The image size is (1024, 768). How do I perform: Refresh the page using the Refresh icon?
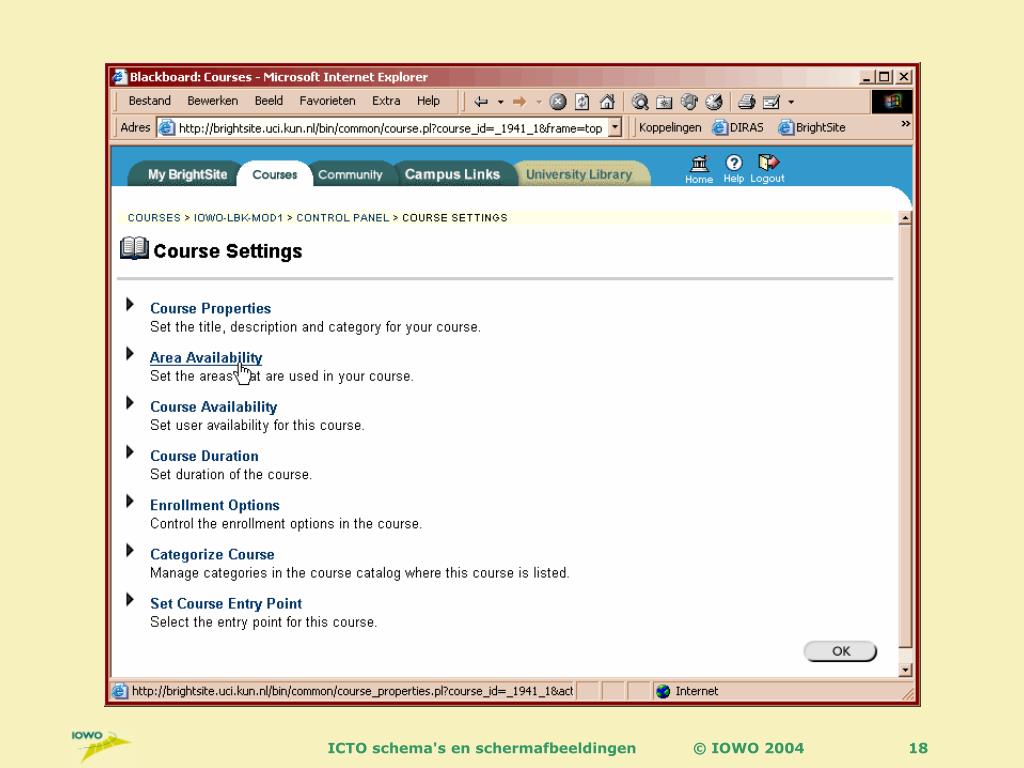click(x=582, y=102)
